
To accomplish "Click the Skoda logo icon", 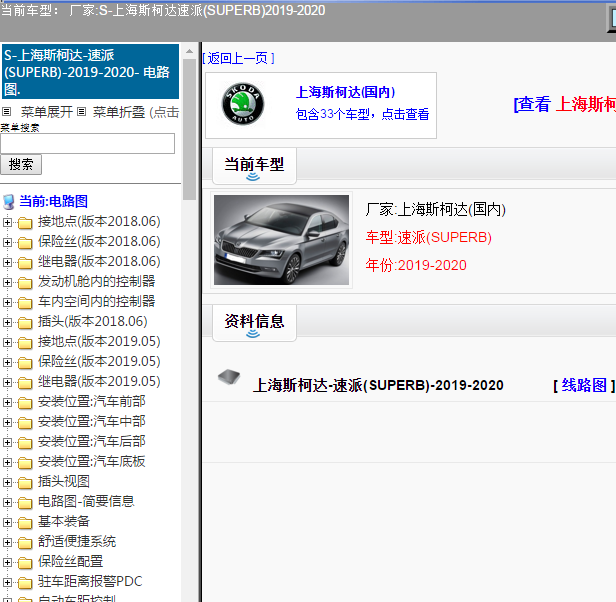I will (243, 104).
